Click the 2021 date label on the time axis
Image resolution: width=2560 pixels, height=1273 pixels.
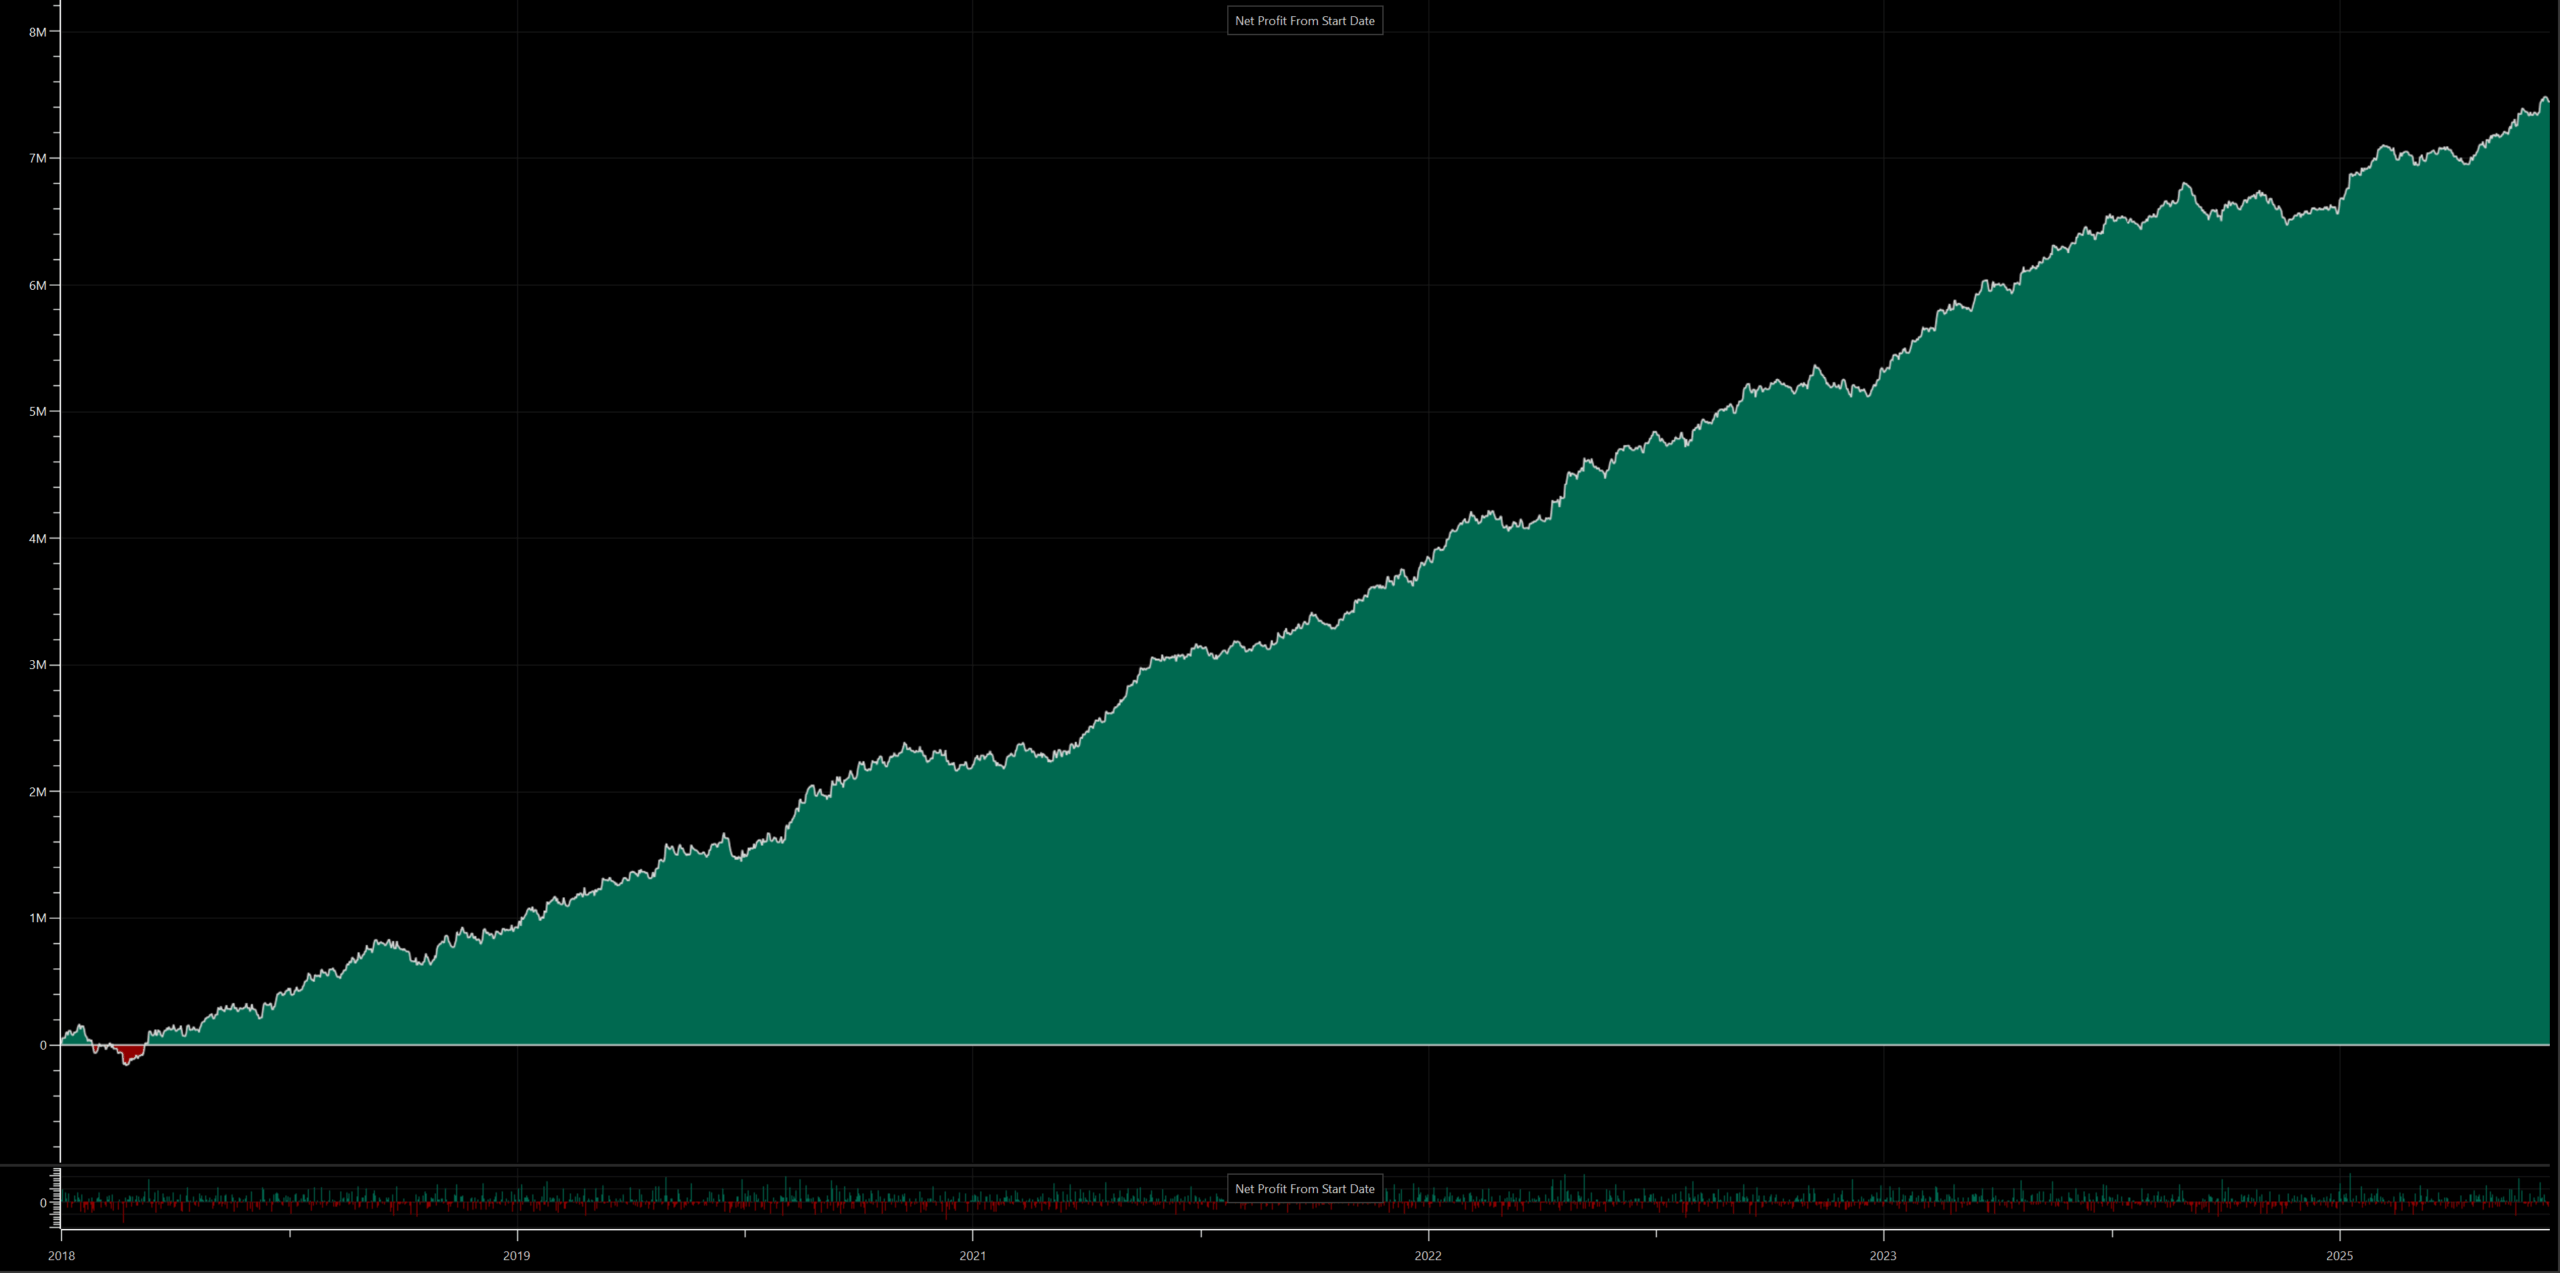pos(972,1256)
